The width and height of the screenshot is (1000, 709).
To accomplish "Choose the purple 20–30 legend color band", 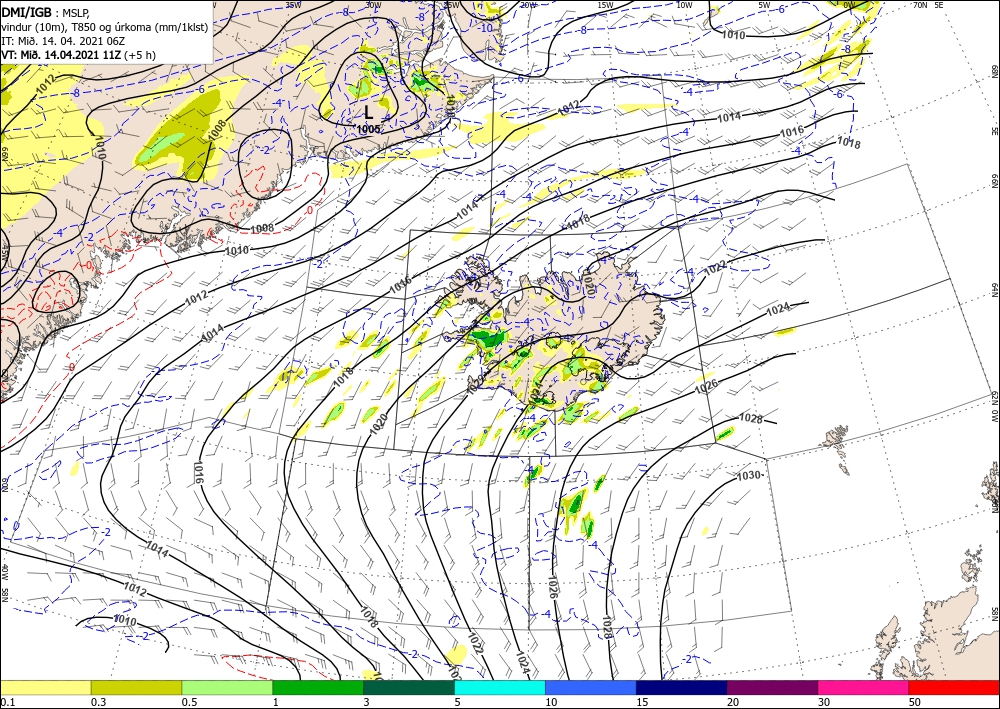I will coord(772,687).
